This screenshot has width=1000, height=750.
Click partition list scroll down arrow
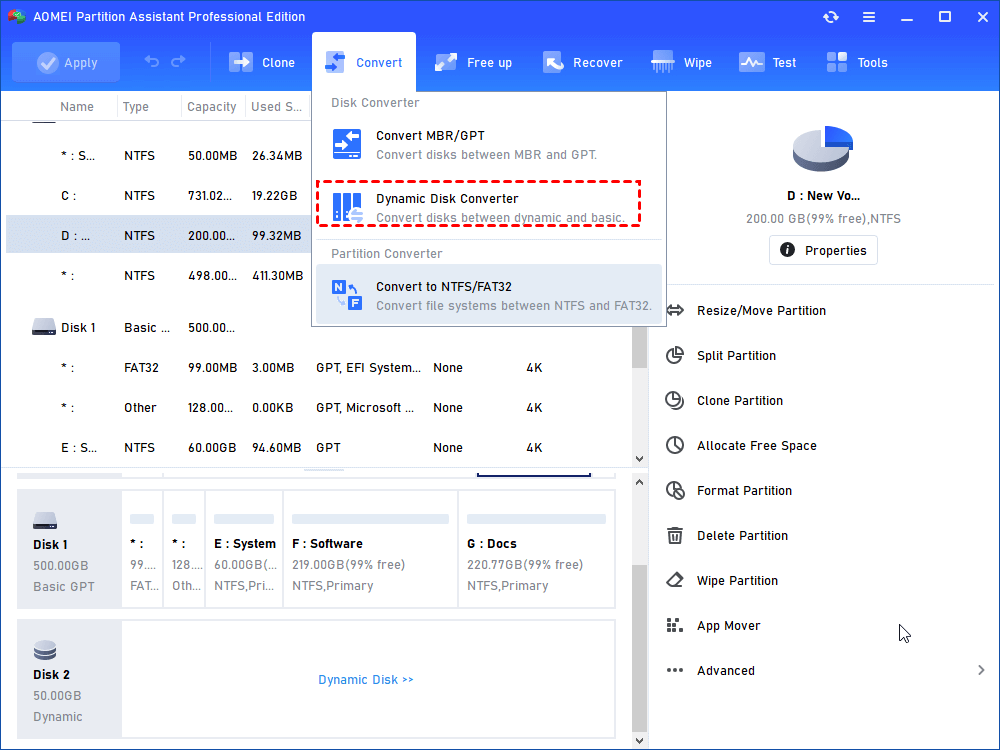640,459
